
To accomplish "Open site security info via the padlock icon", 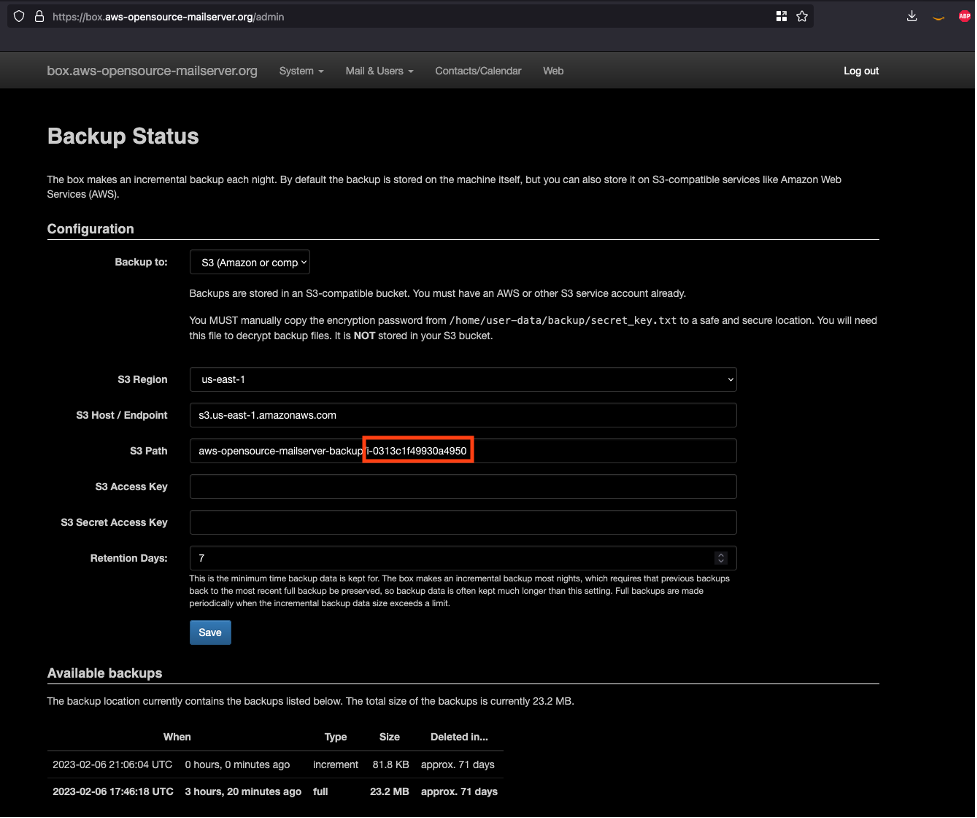I will click(40, 16).
